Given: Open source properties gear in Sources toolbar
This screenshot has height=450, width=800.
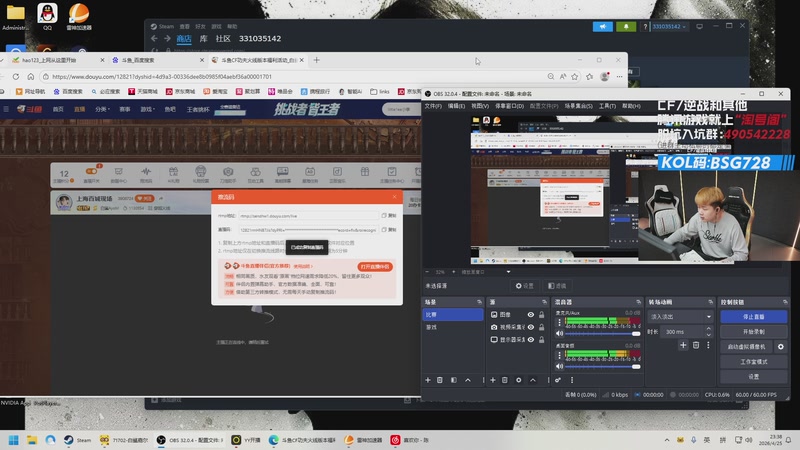Looking at the screenshot, I should (x=518, y=380).
